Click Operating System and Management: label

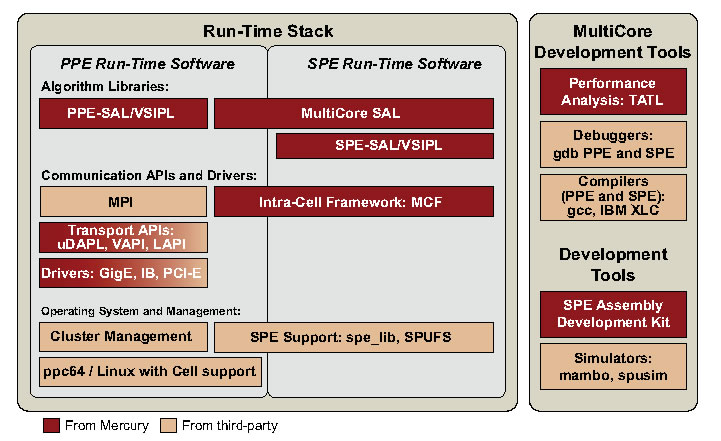pos(141,311)
